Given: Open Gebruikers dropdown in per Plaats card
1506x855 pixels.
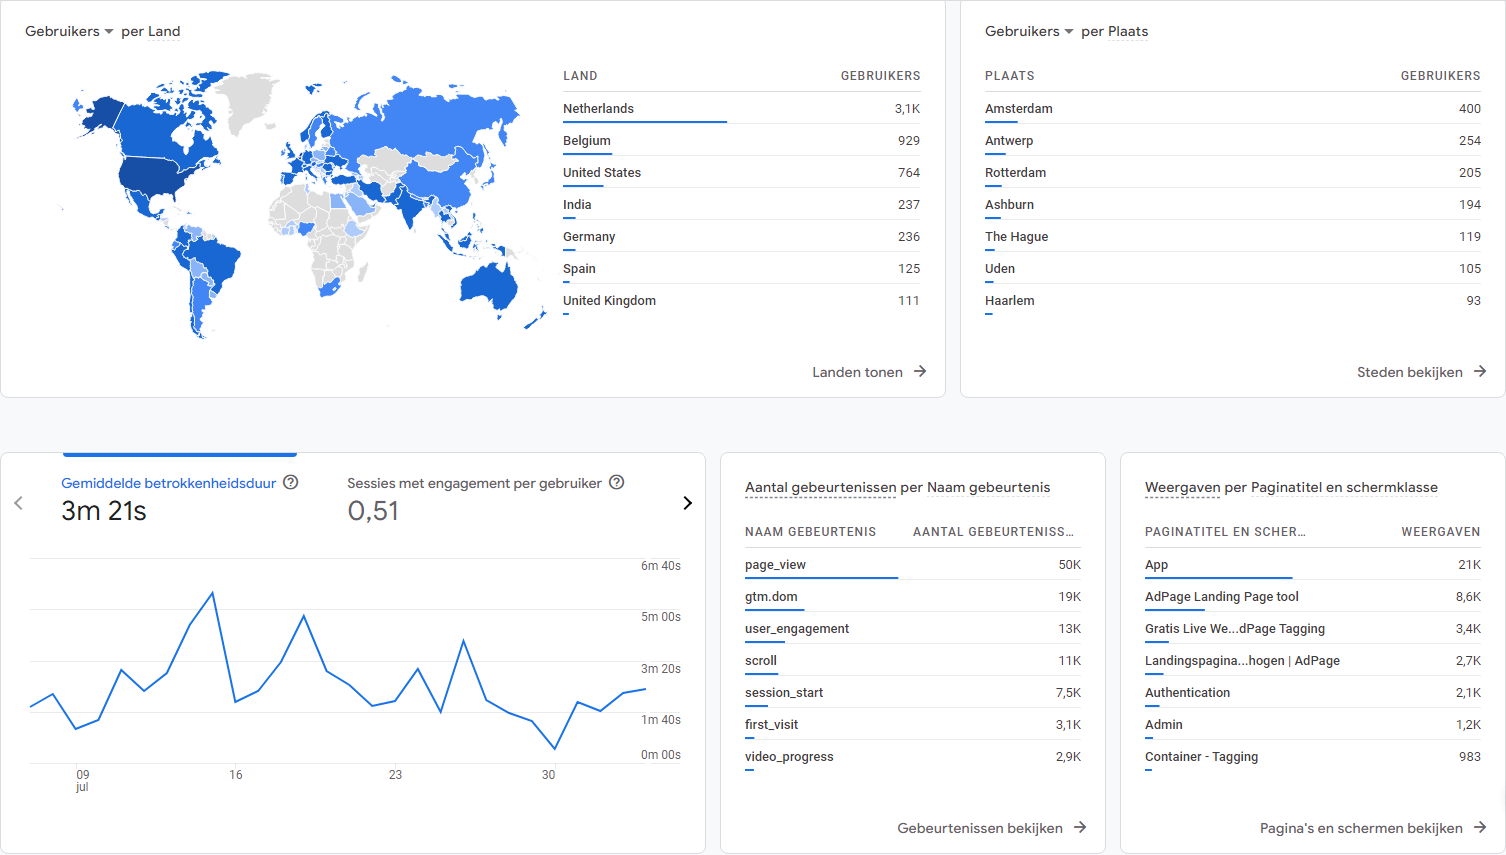Looking at the screenshot, I should [1029, 31].
